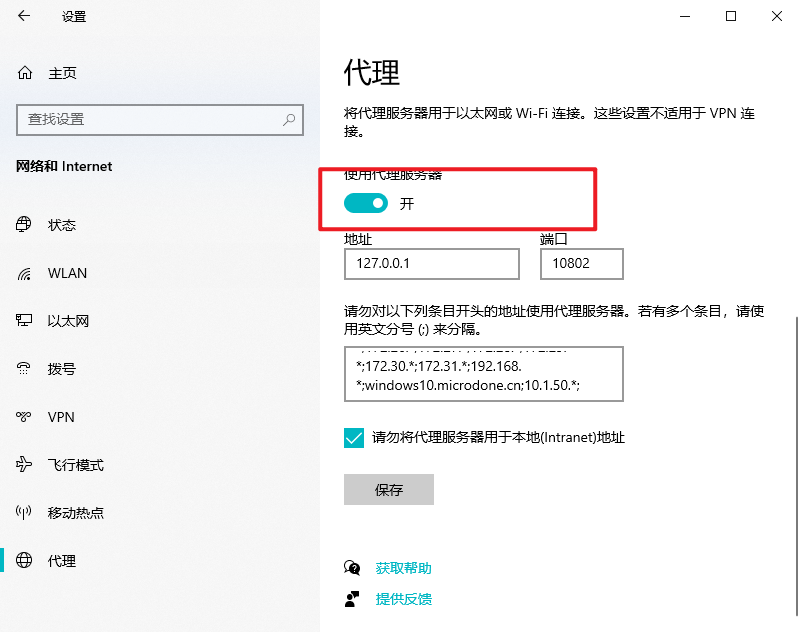Open the 提供反馈 link
The image size is (800, 632).
[404, 599]
